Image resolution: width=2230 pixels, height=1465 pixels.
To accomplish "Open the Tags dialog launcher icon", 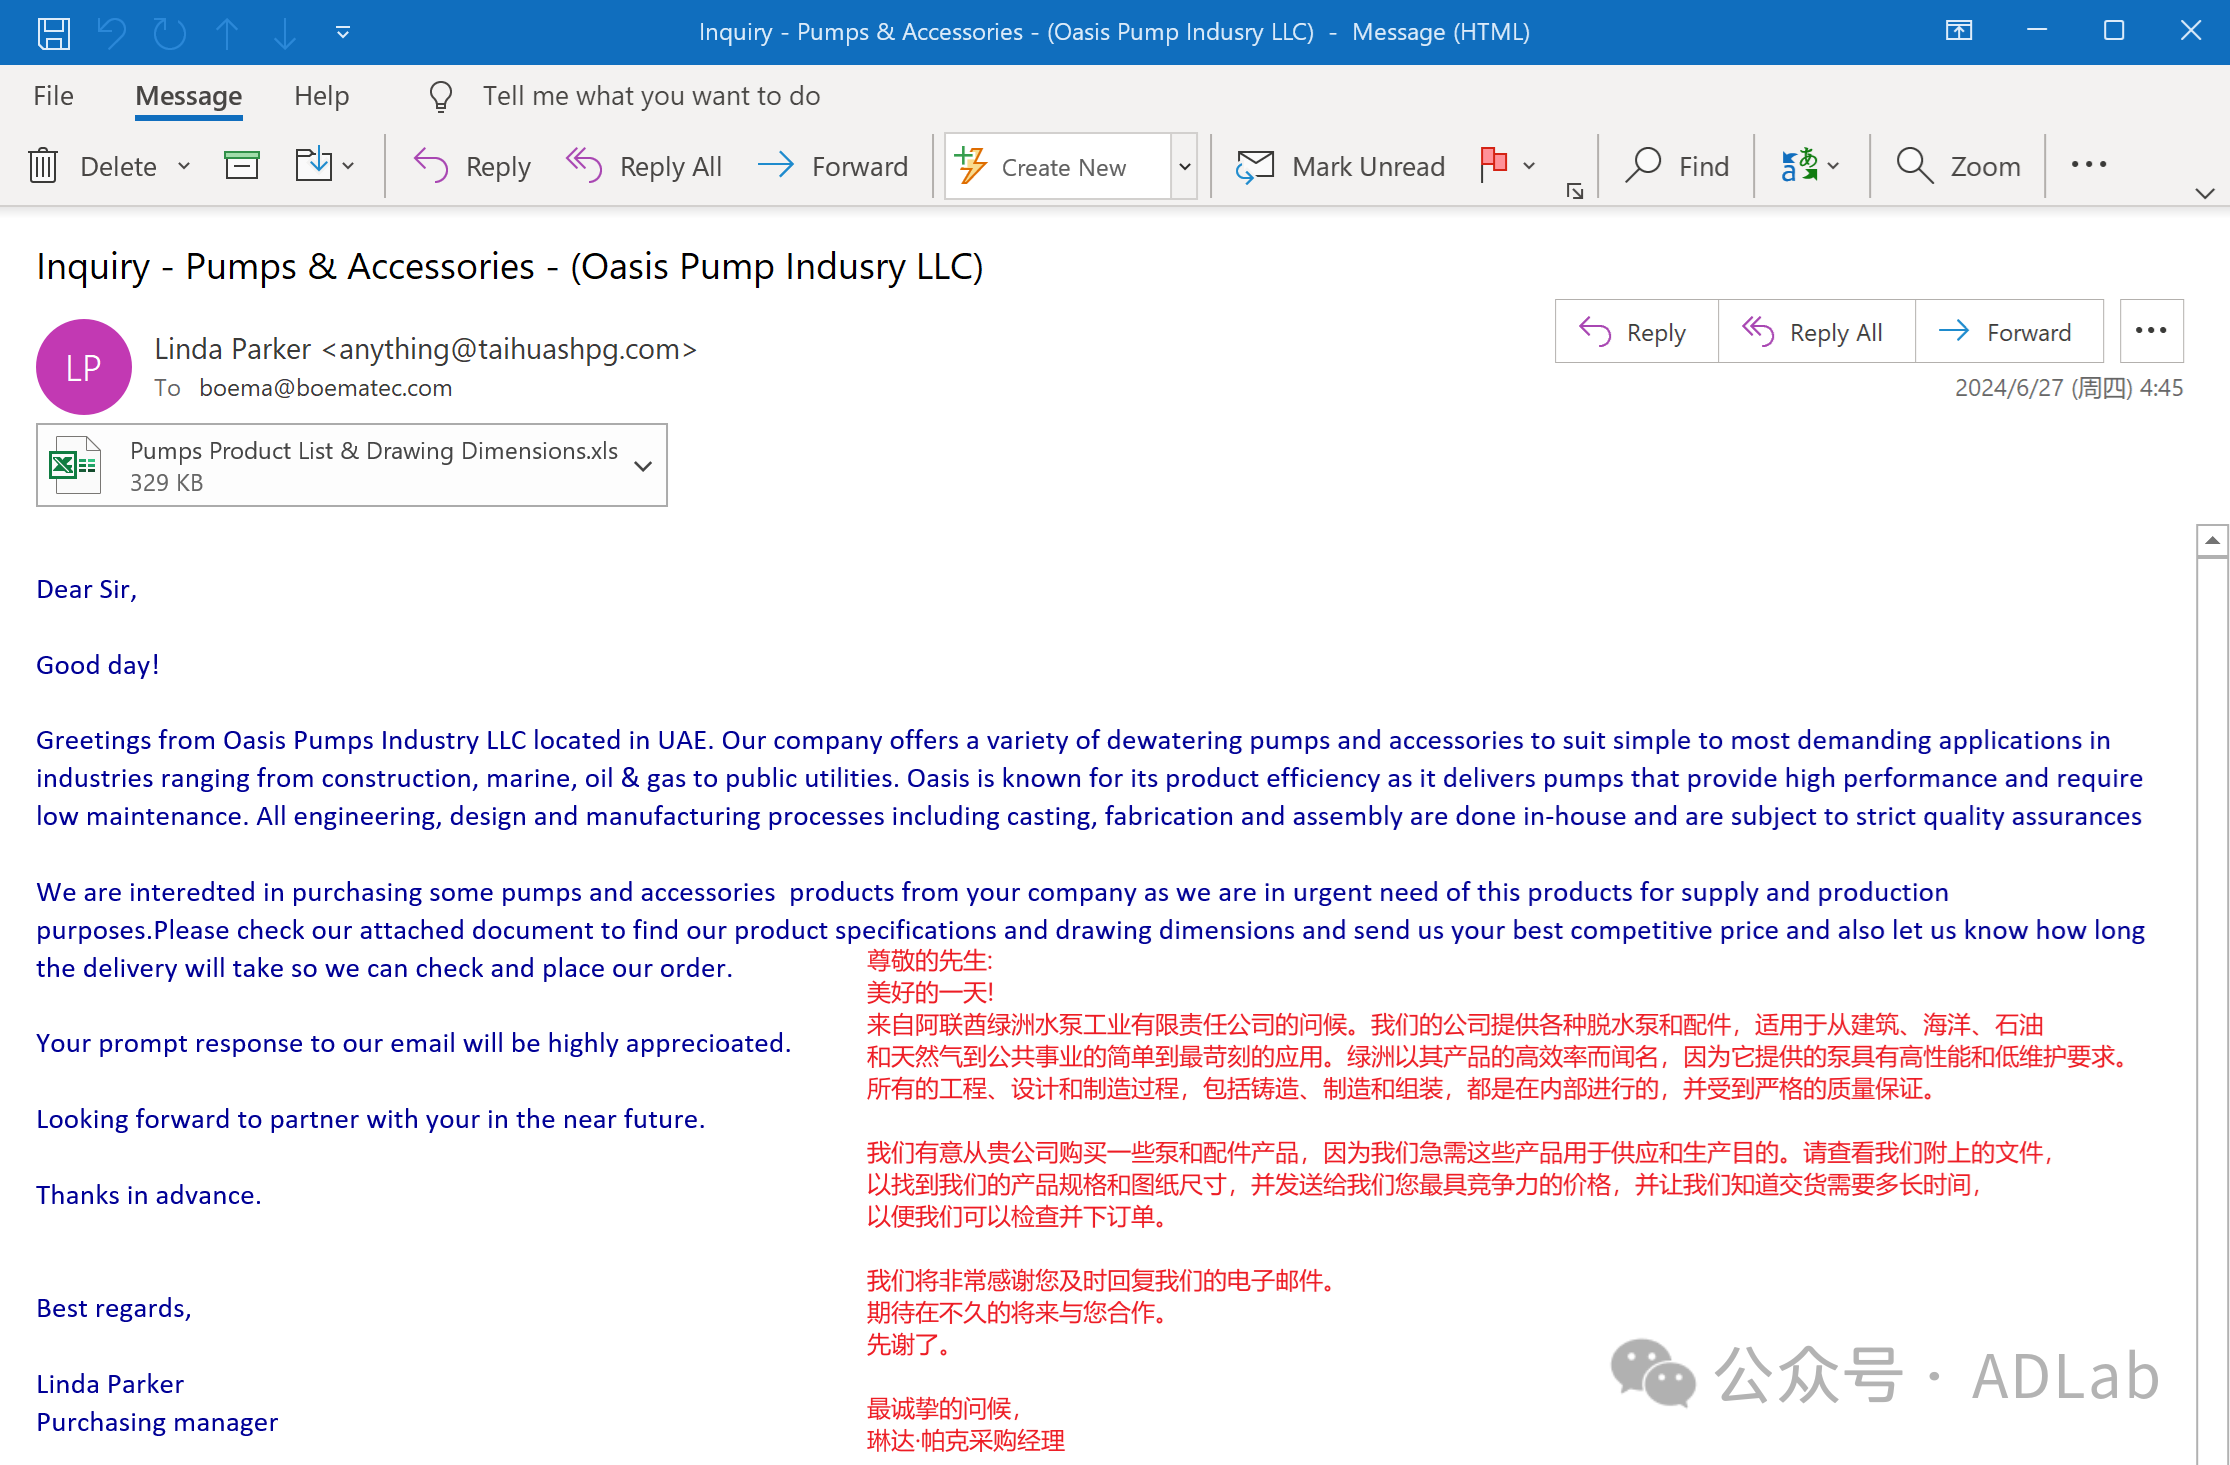I will coord(1573,190).
